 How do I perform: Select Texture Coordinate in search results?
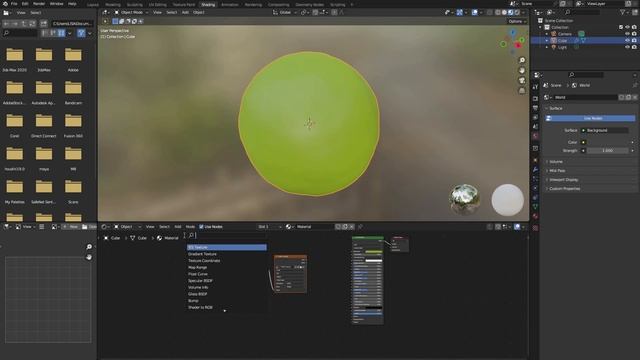click(204, 260)
